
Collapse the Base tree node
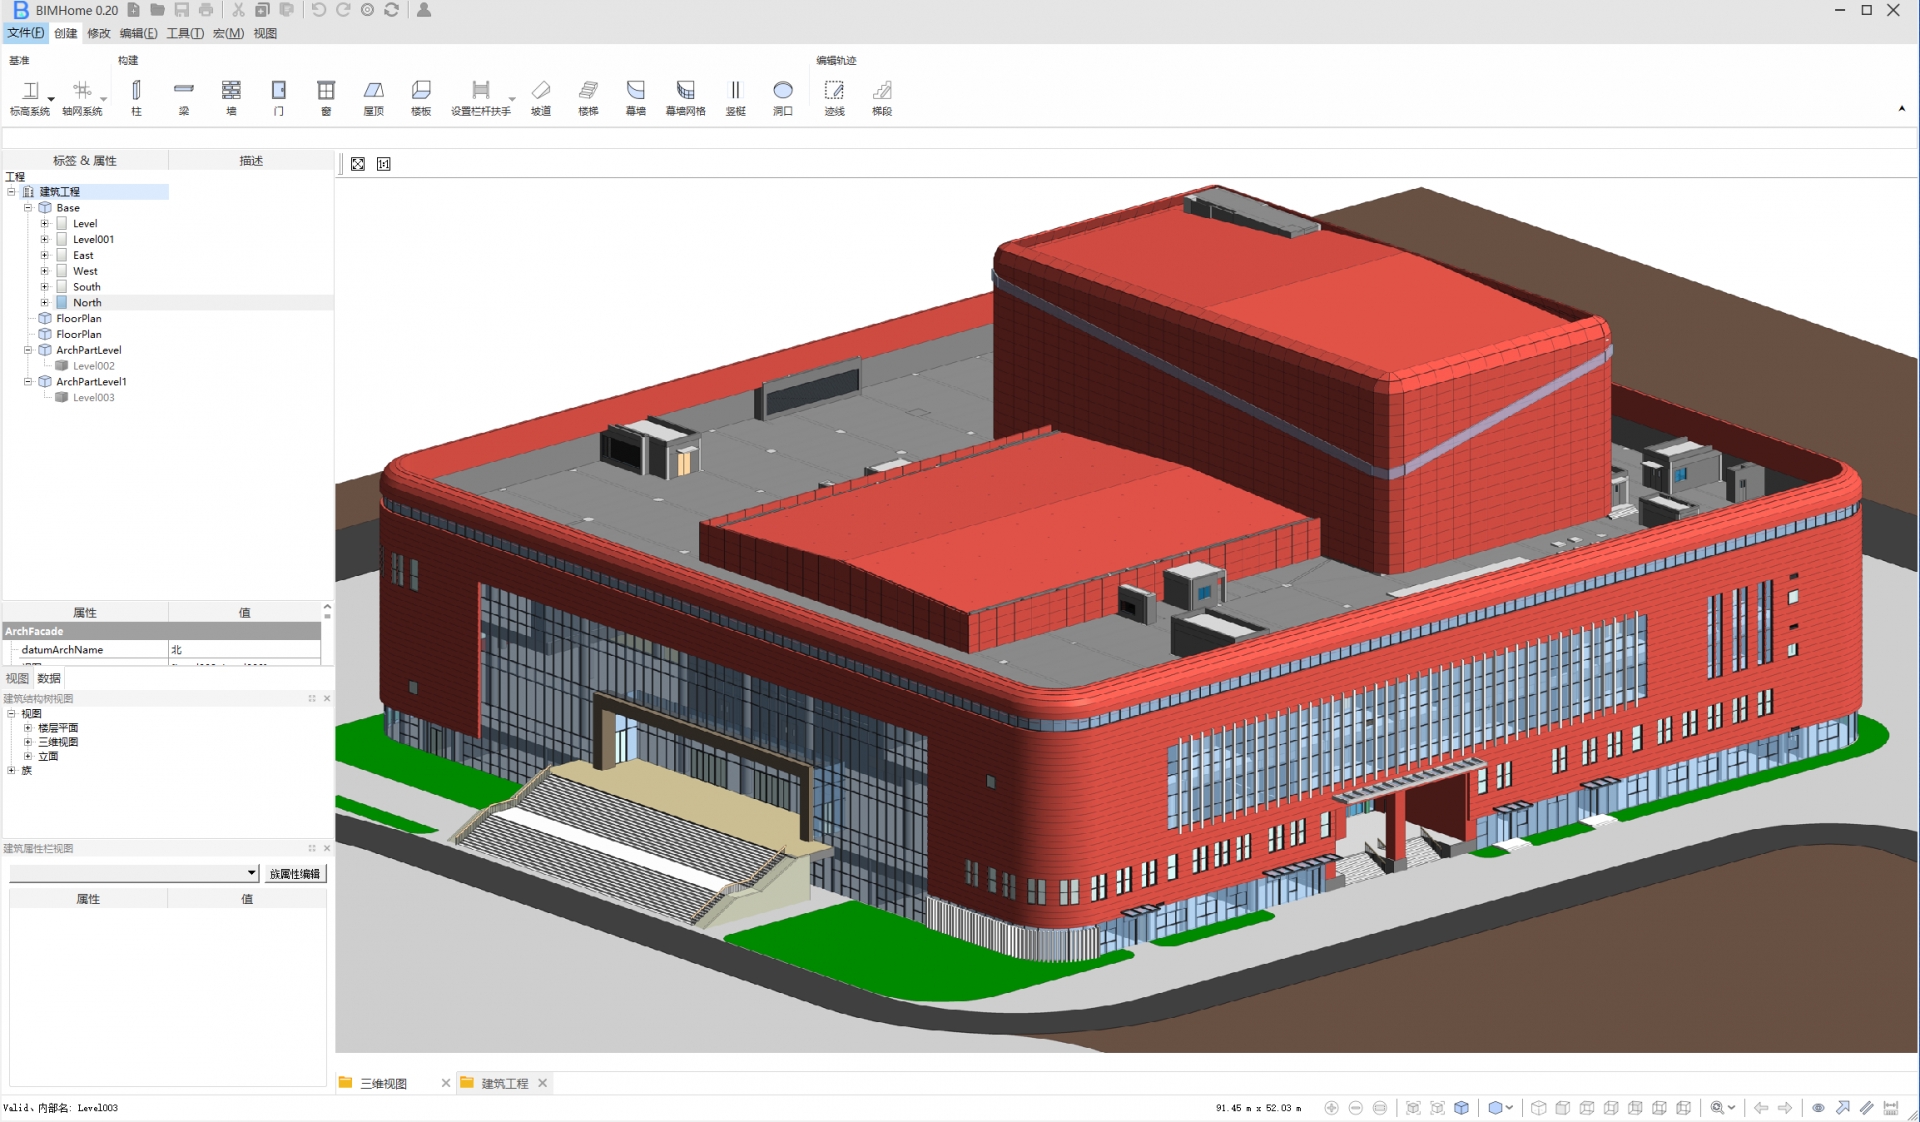28,208
